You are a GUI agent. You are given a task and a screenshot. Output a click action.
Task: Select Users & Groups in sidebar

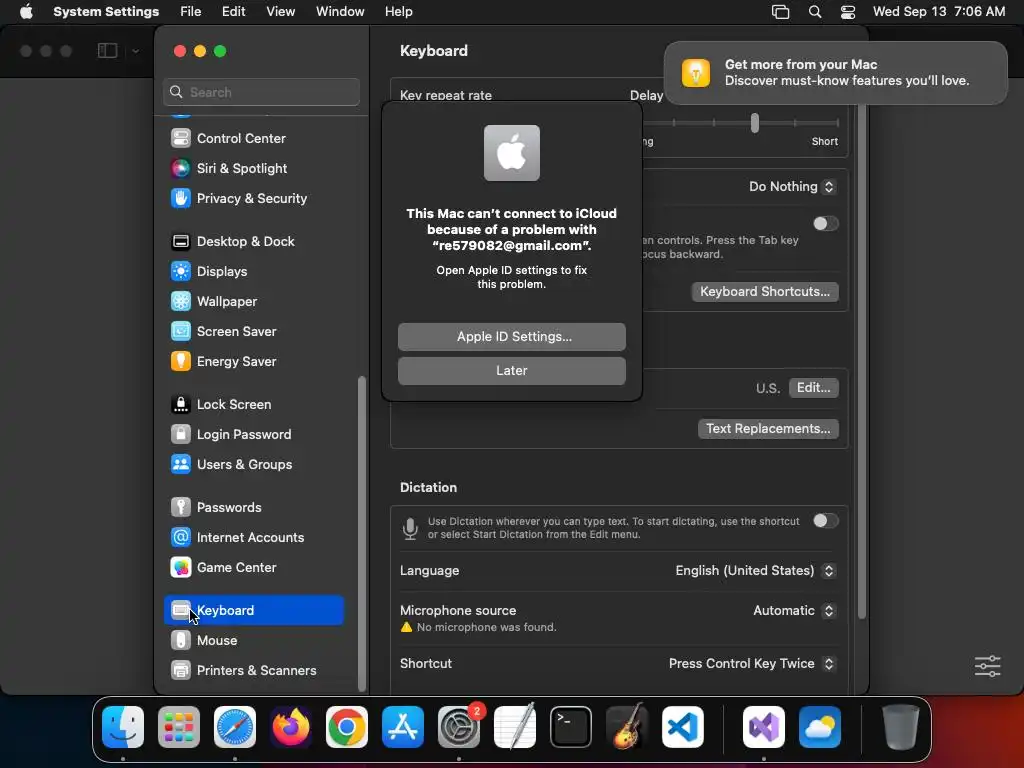[x=253, y=465]
